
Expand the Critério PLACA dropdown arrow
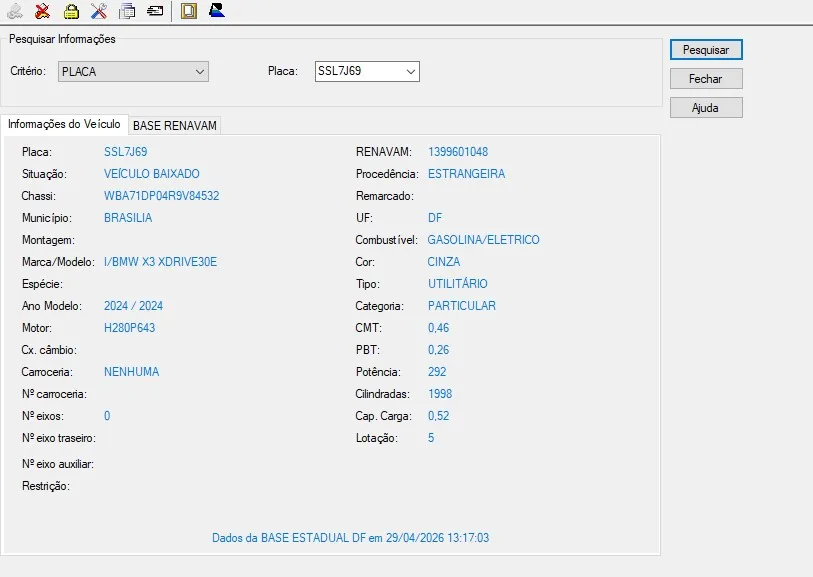[200, 72]
